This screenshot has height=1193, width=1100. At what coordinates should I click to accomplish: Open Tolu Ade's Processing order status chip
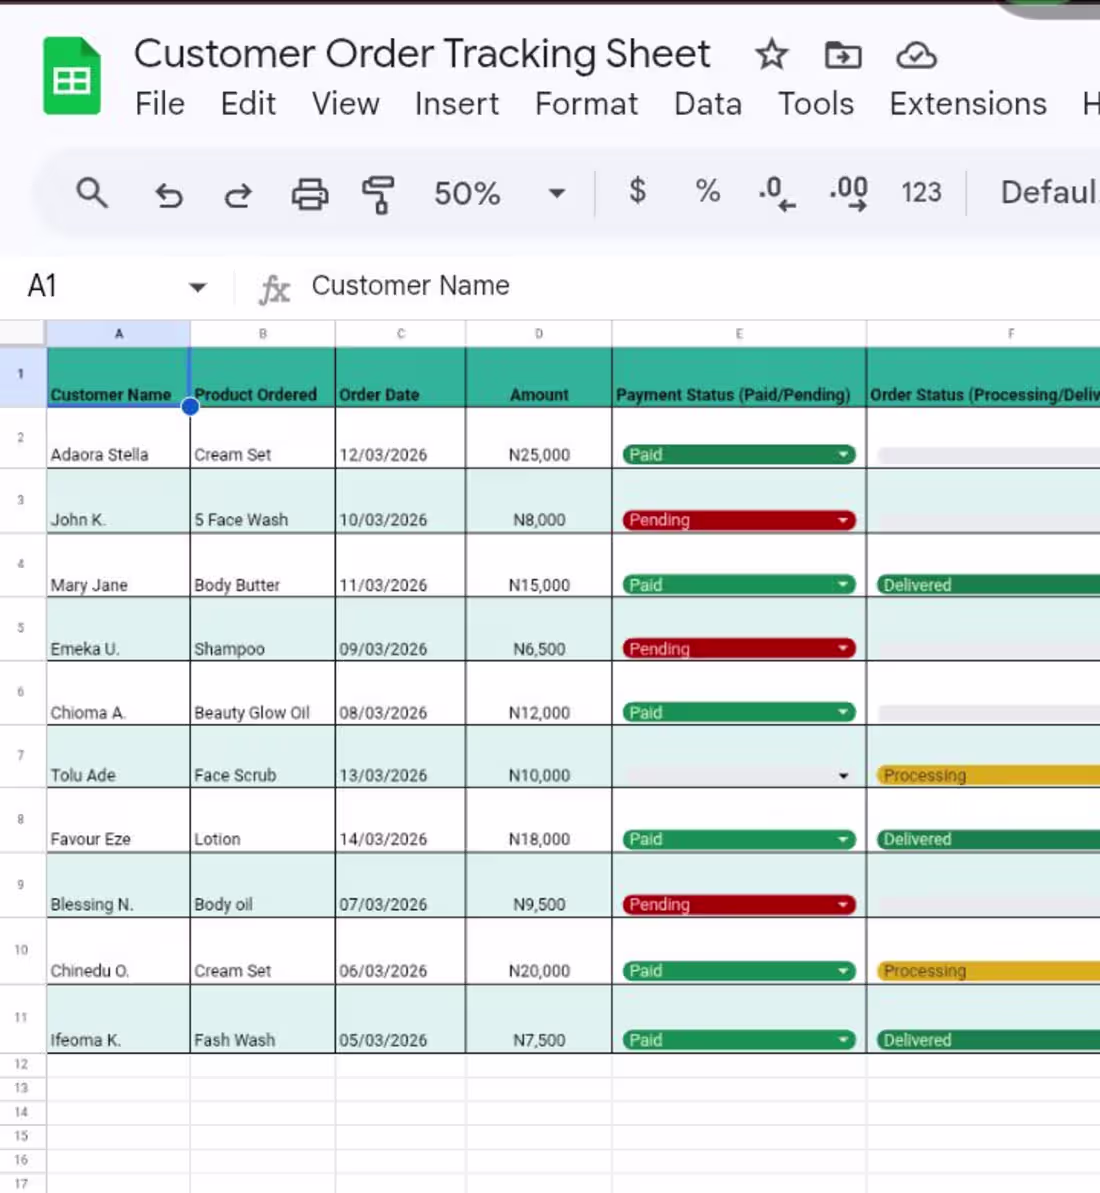pos(988,775)
